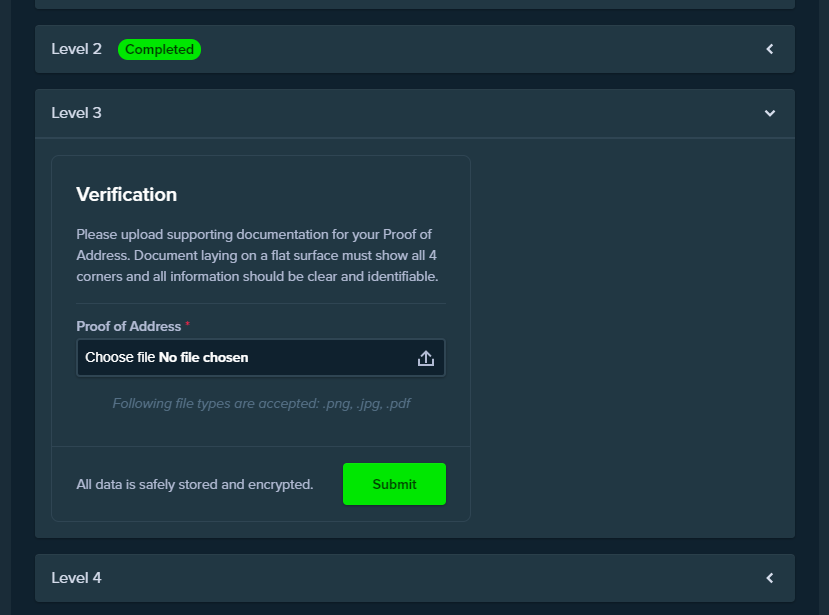
Task: Collapse Level 3 with the down chevron
Action: point(770,113)
